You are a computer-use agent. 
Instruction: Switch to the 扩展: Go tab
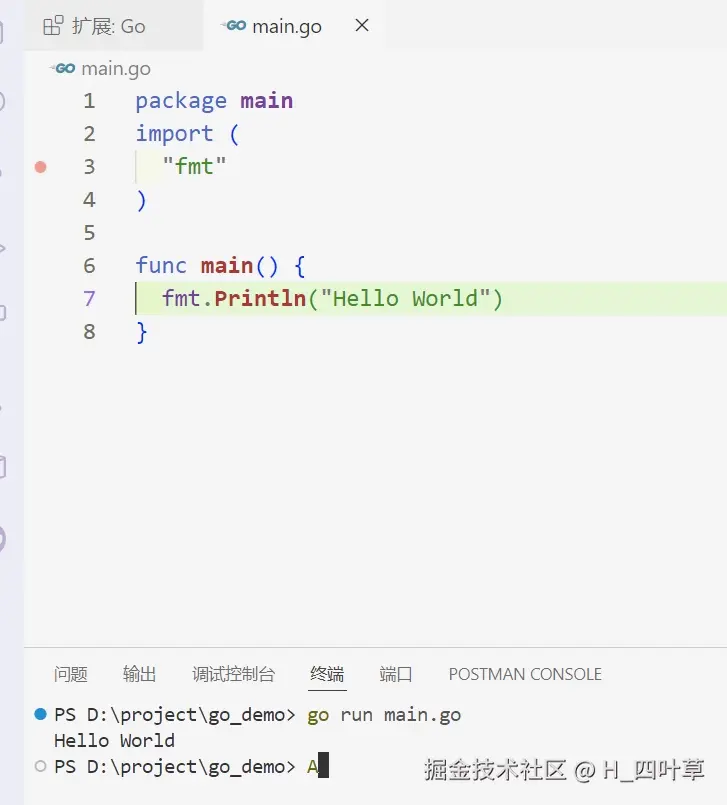pyautogui.click(x=108, y=26)
